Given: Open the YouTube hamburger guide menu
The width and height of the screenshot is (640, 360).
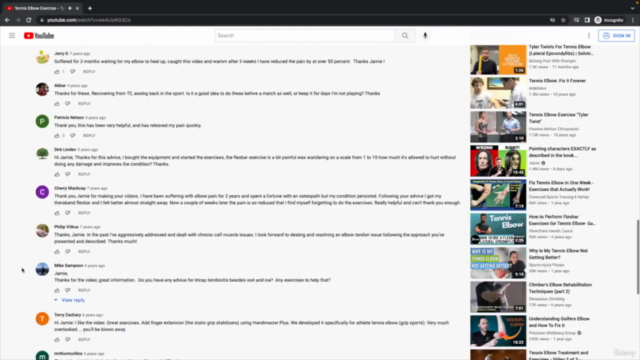Looking at the screenshot, I should point(12,36).
